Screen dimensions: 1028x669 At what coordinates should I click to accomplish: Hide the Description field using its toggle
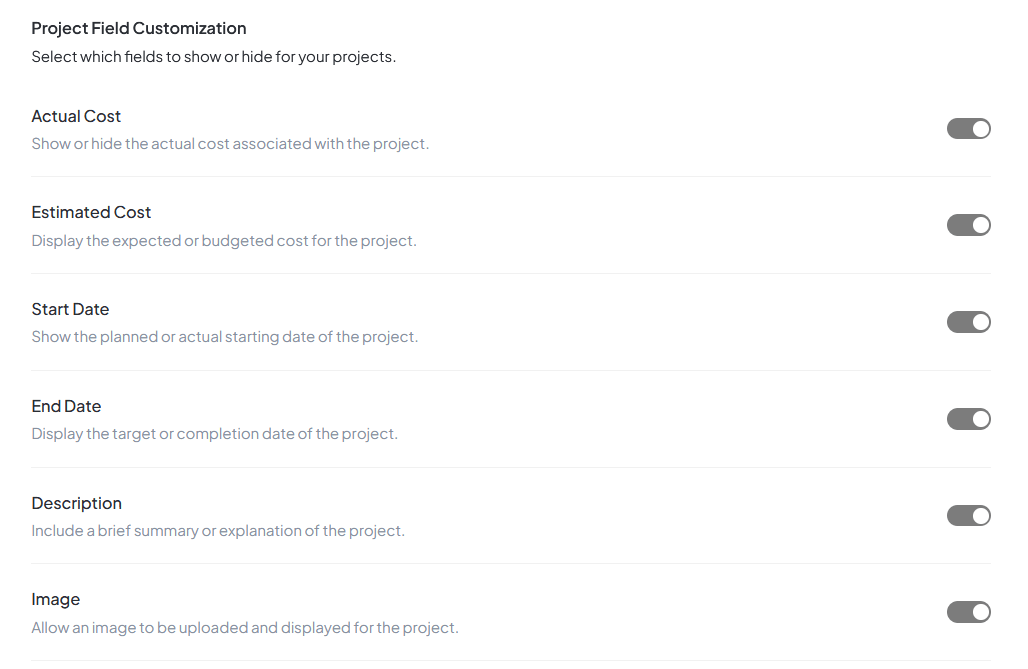pyautogui.click(x=968, y=516)
